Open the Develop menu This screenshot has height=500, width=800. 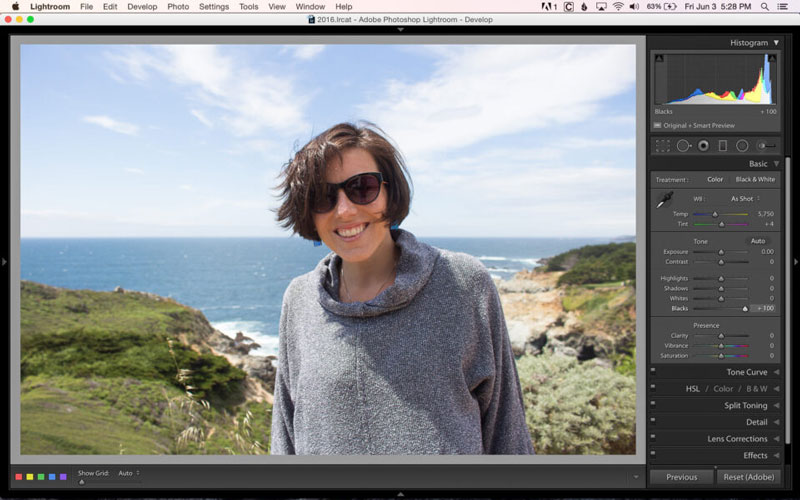[141, 7]
